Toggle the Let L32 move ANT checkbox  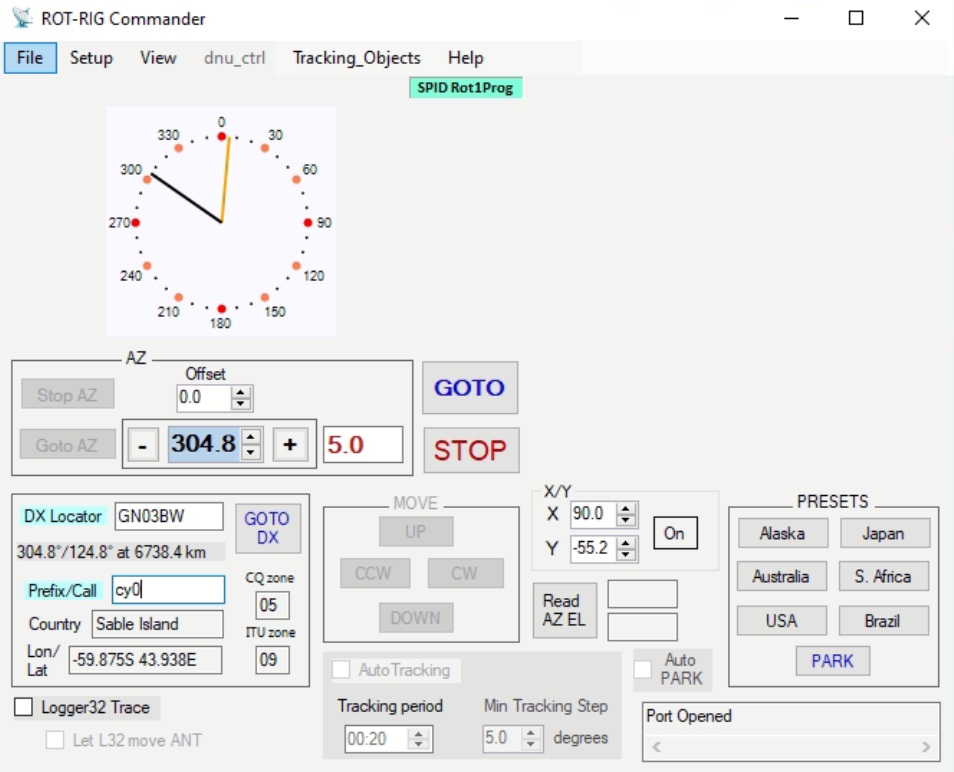tap(55, 740)
